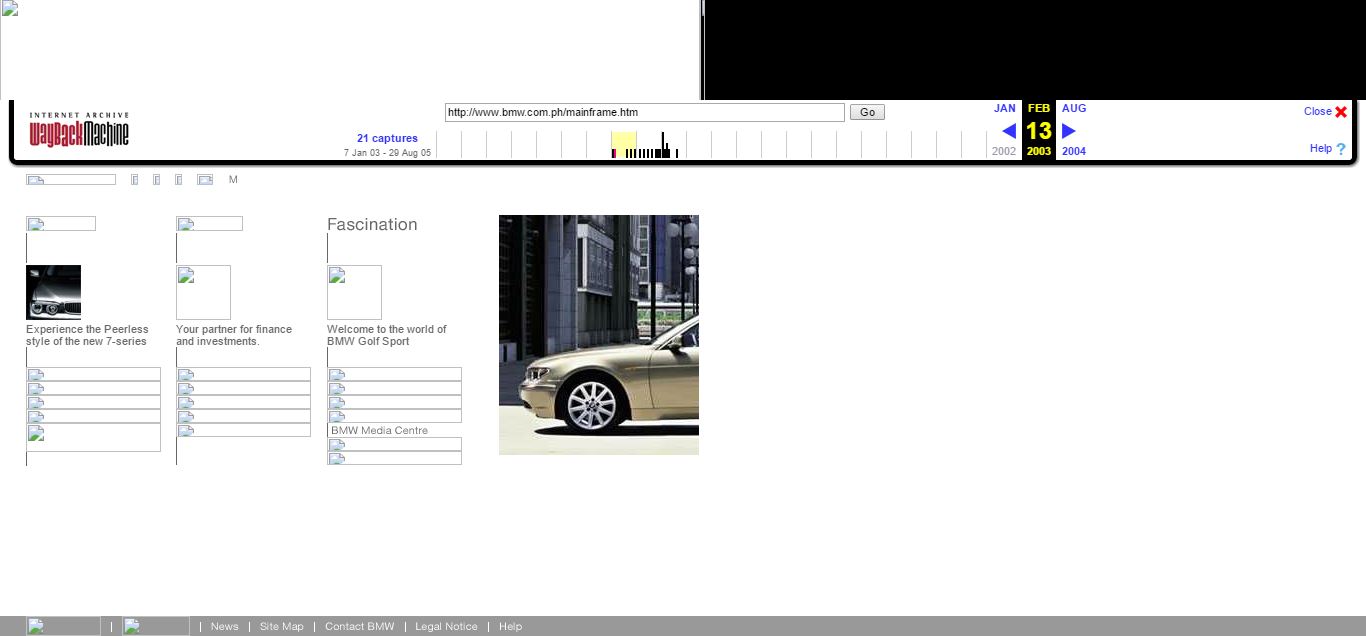Click 'Experience the Peerless style' text
Viewport: 1366px width, 636px height.
(87, 335)
